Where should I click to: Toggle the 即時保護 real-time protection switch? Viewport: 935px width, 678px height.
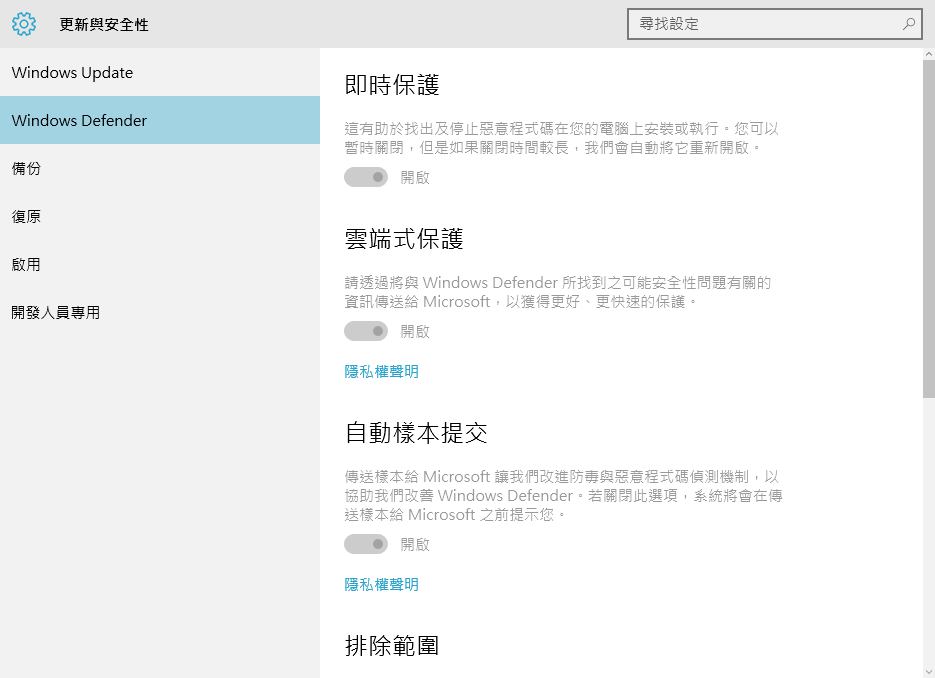(366, 177)
